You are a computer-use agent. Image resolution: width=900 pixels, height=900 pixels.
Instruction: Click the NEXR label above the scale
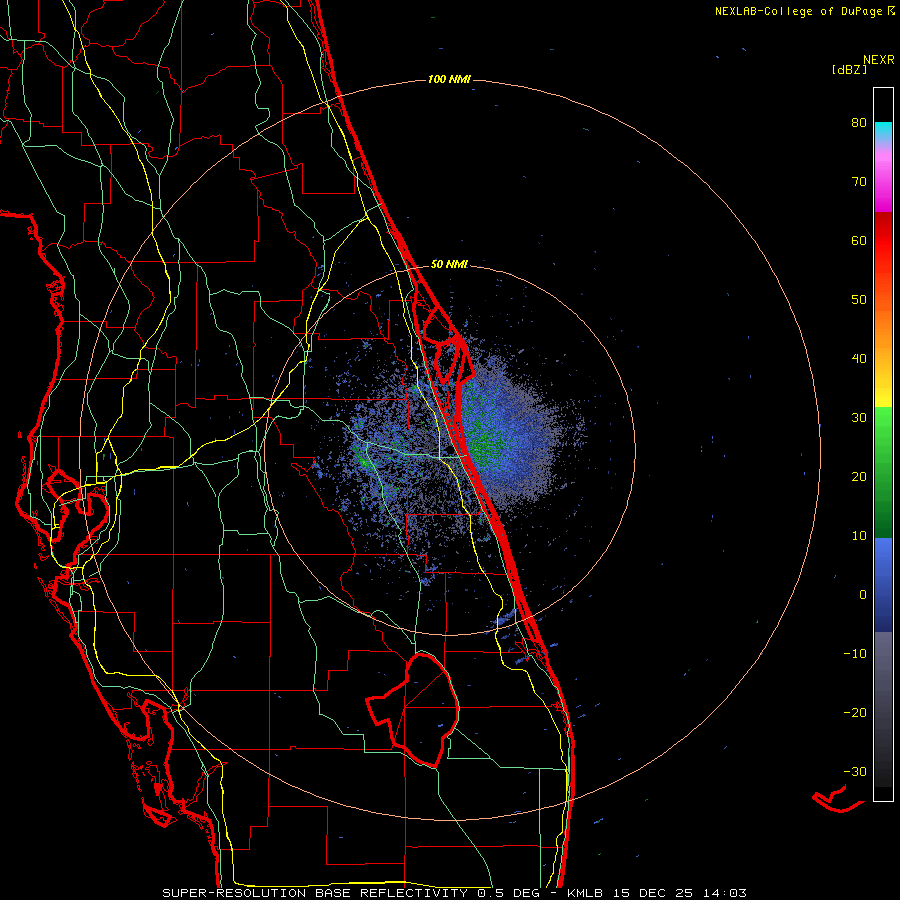point(879,60)
